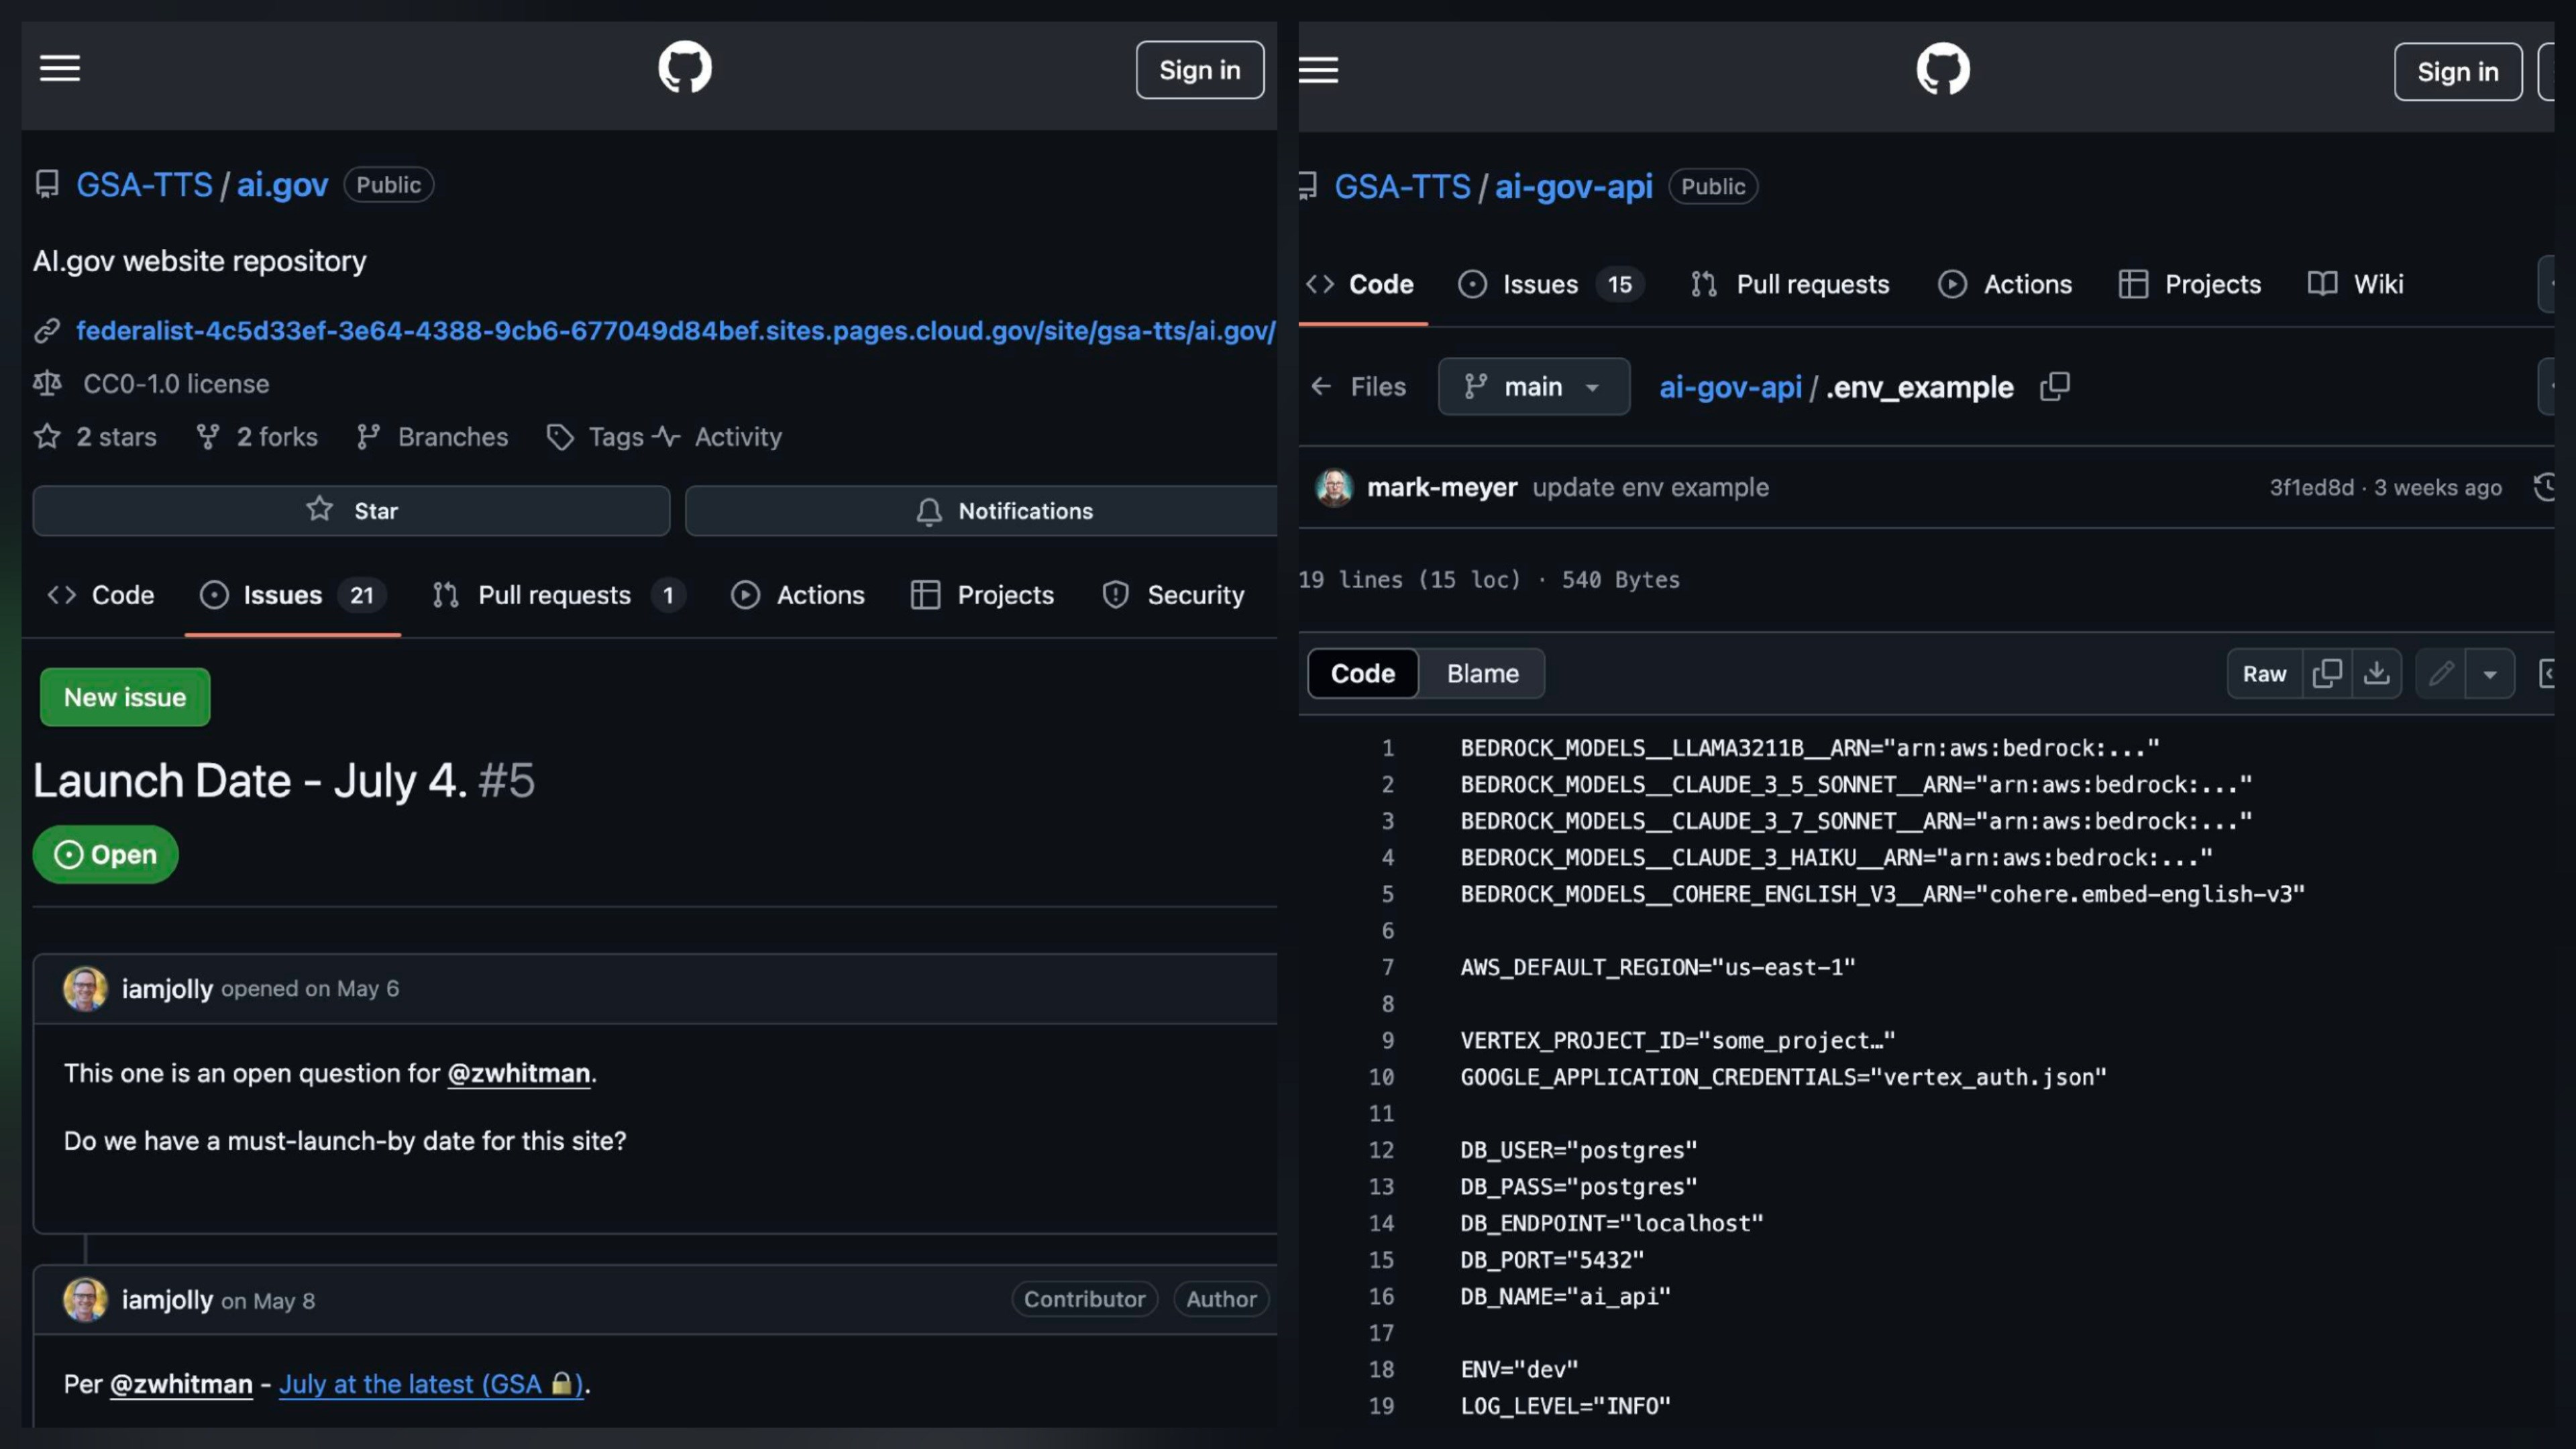2576x1449 pixels.
Task: Click line number 1 in code
Action: click(1388, 748)
